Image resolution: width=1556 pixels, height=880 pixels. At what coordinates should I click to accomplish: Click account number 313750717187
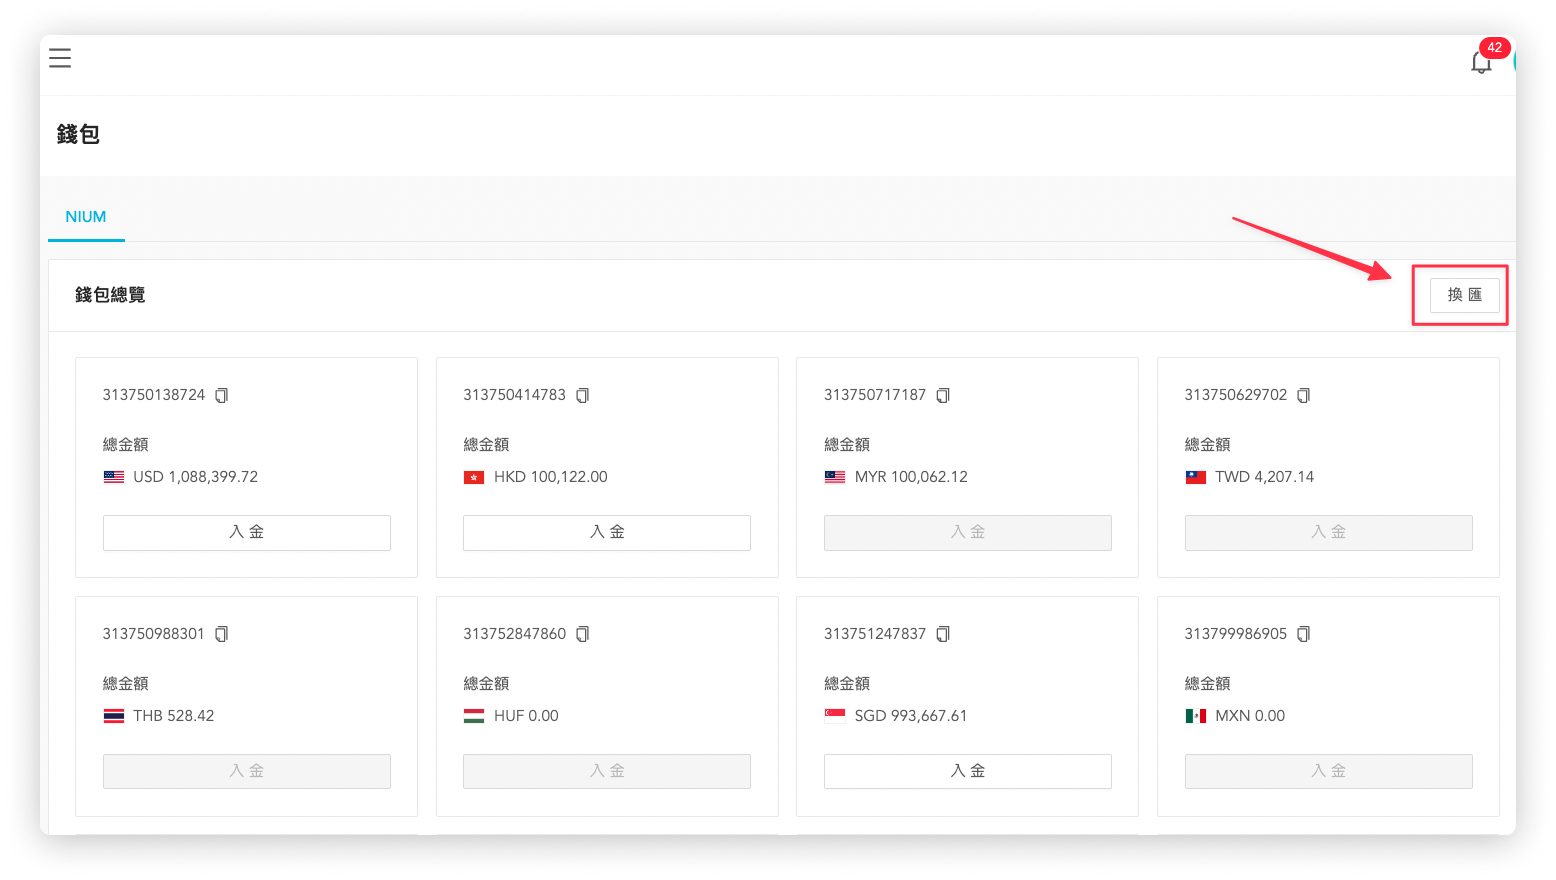(x=875, y=395)
